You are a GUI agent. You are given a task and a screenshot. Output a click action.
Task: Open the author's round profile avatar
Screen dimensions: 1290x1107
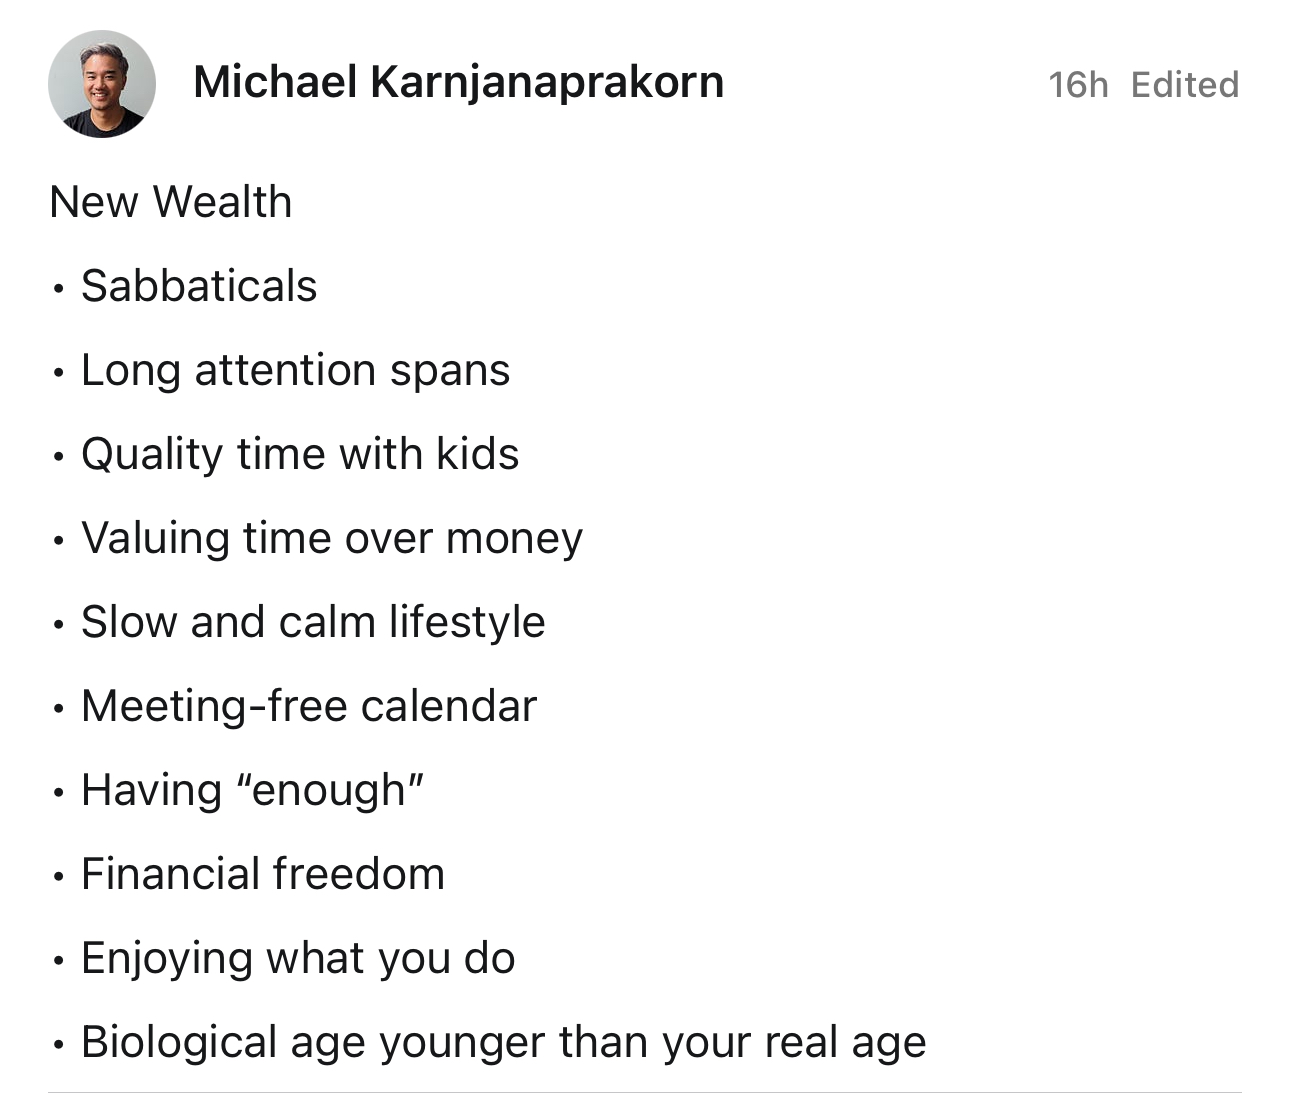(x=102, y=84)
